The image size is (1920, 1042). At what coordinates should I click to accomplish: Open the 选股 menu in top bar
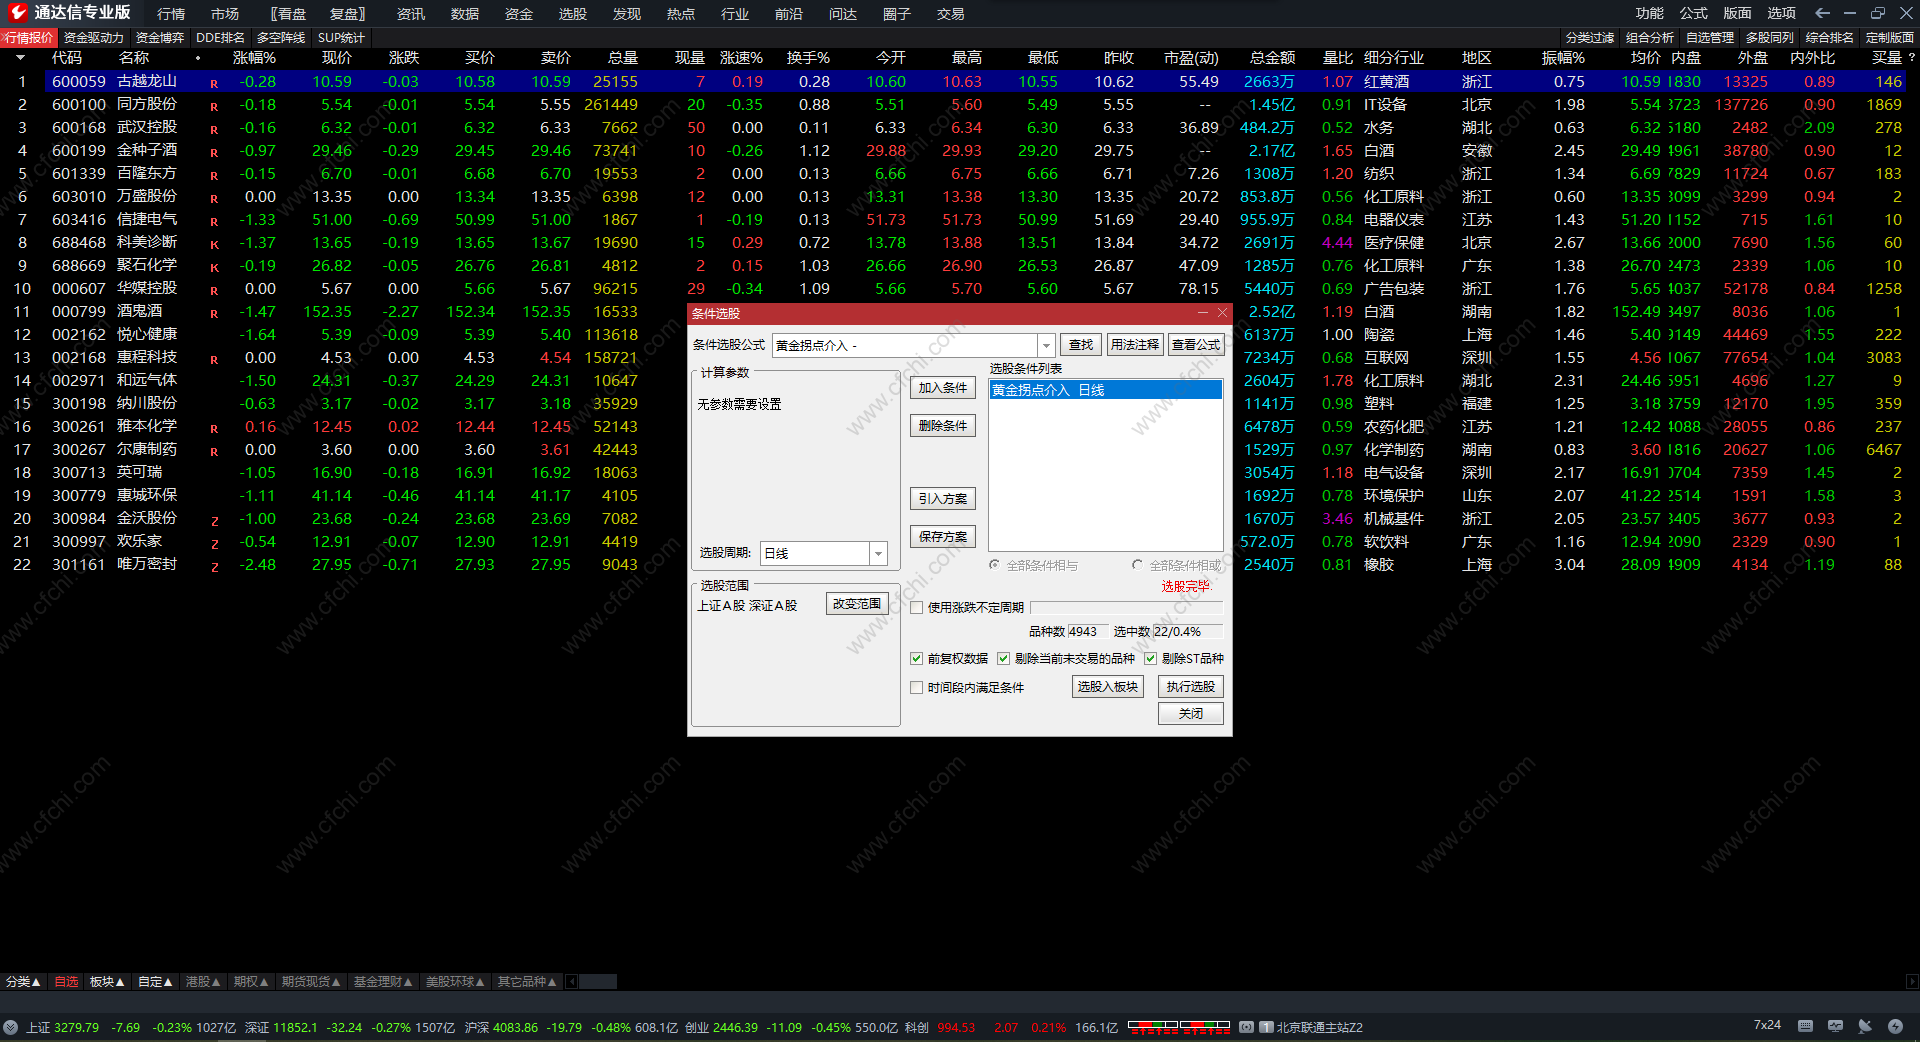572,14
